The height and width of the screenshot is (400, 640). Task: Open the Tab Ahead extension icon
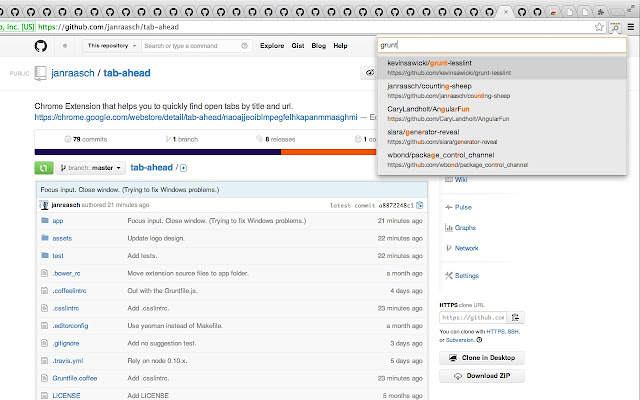click(614, 27)
